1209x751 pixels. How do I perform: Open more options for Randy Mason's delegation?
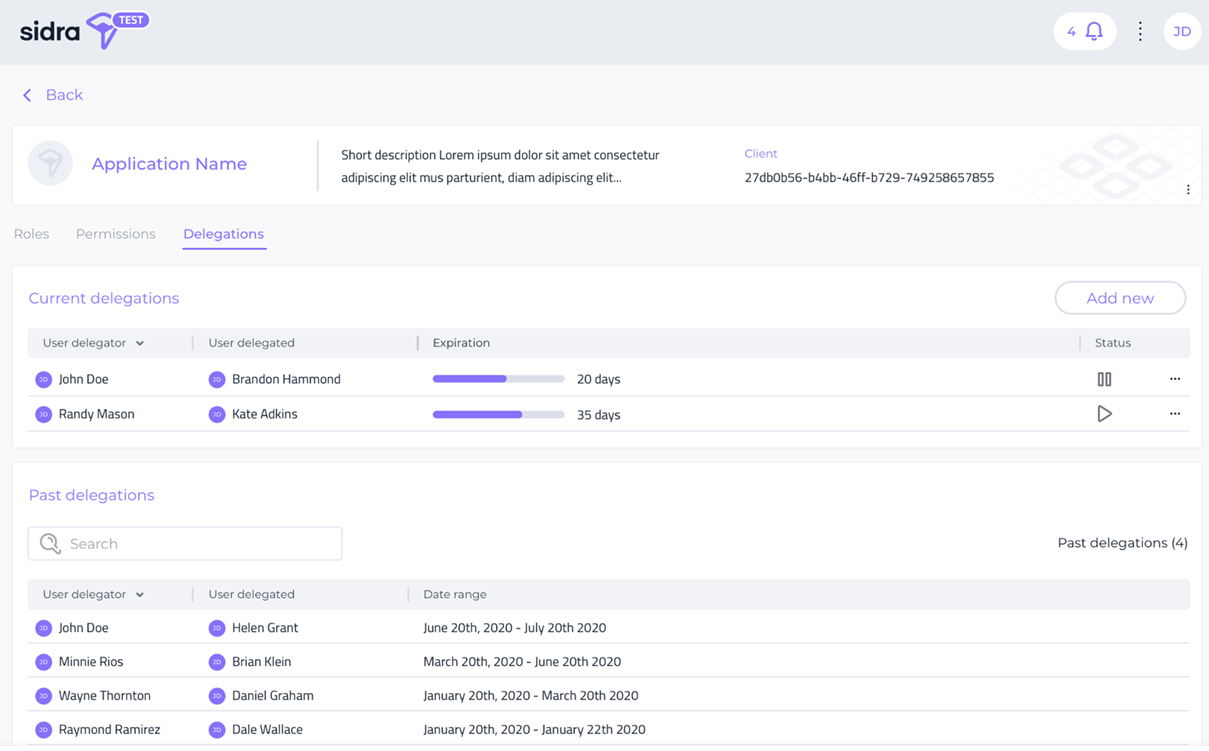pyautogui.click(x=1175, y=414)
